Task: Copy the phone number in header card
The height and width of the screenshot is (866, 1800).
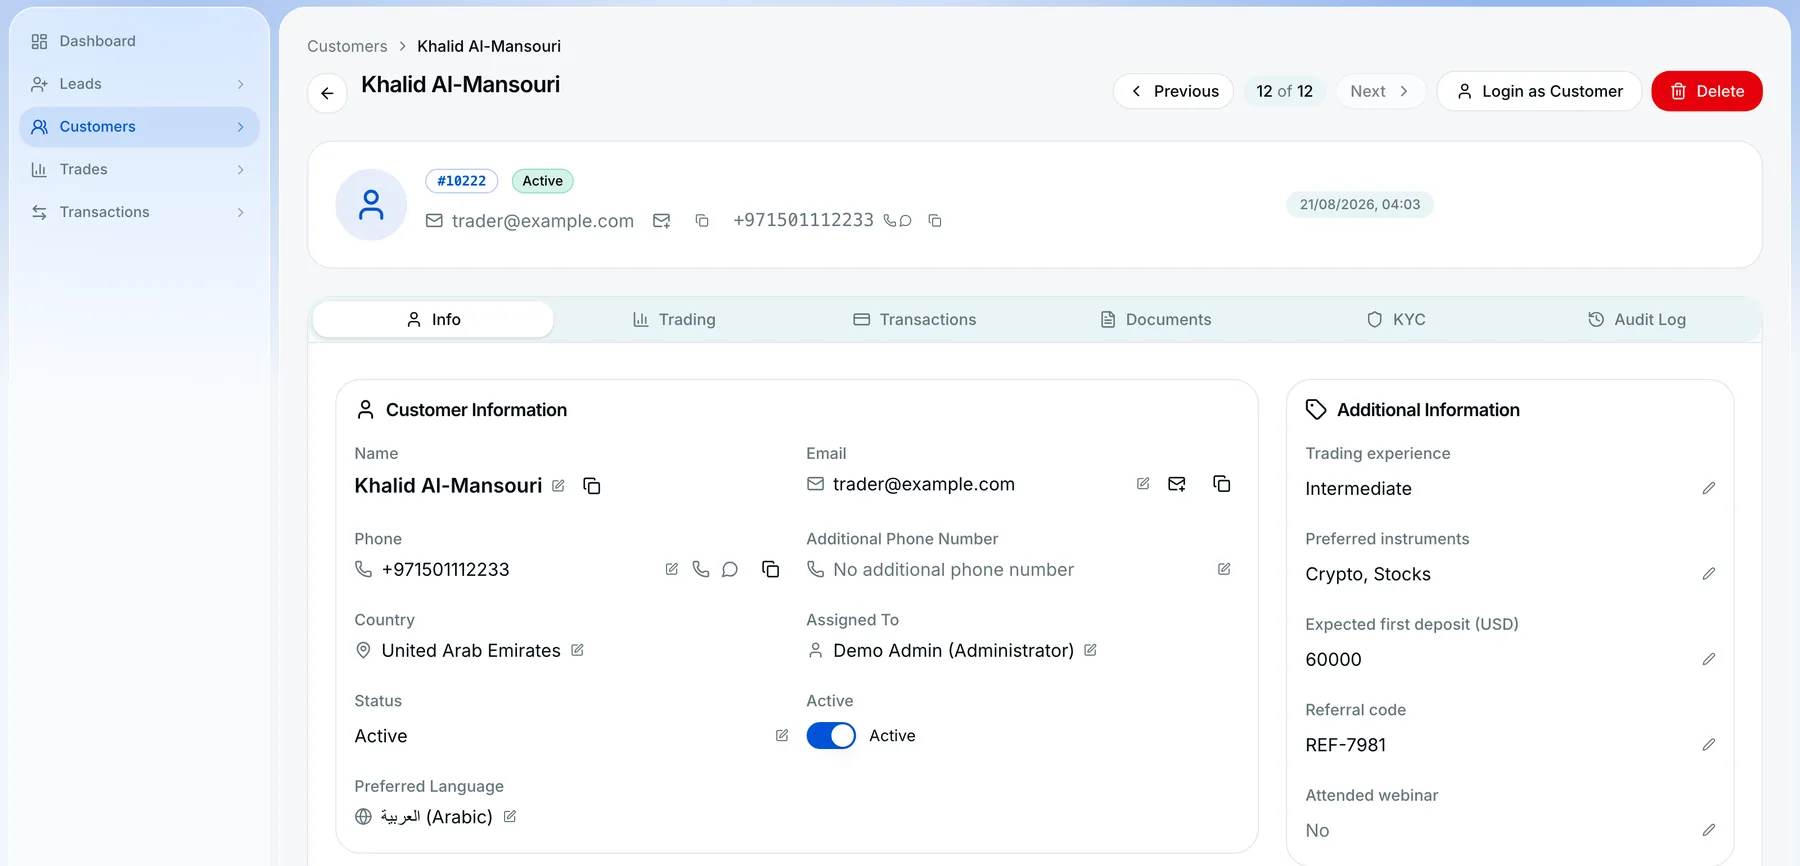Action: [935, 221]
